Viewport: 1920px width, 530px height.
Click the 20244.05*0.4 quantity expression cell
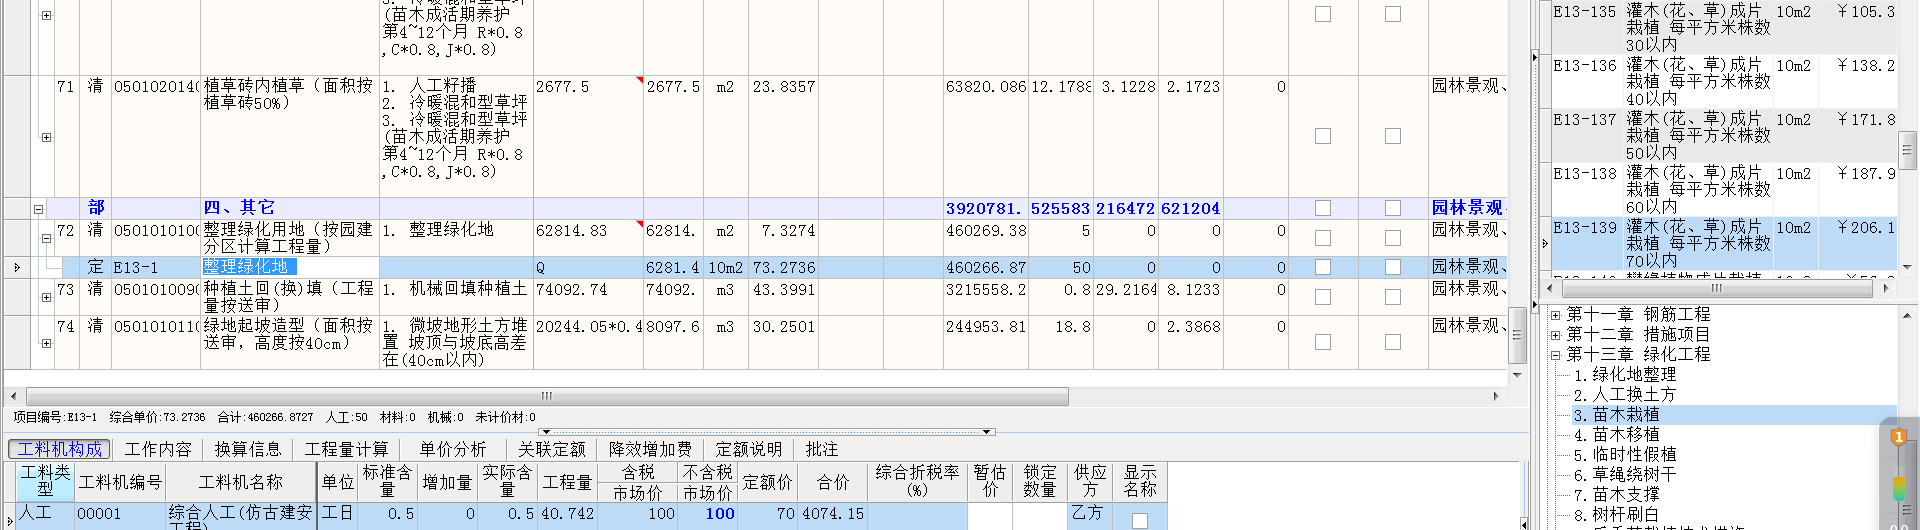coord(588,342)
